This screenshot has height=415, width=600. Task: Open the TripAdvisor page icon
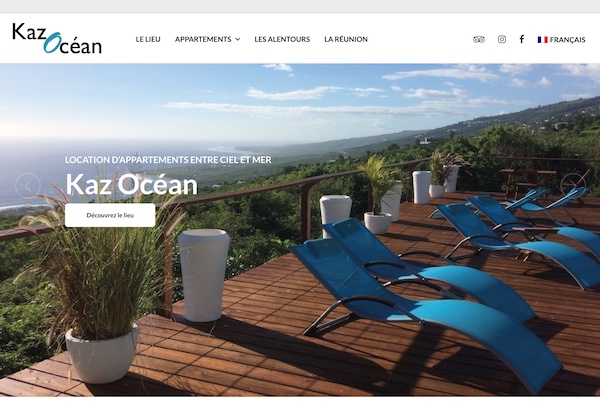479,39
